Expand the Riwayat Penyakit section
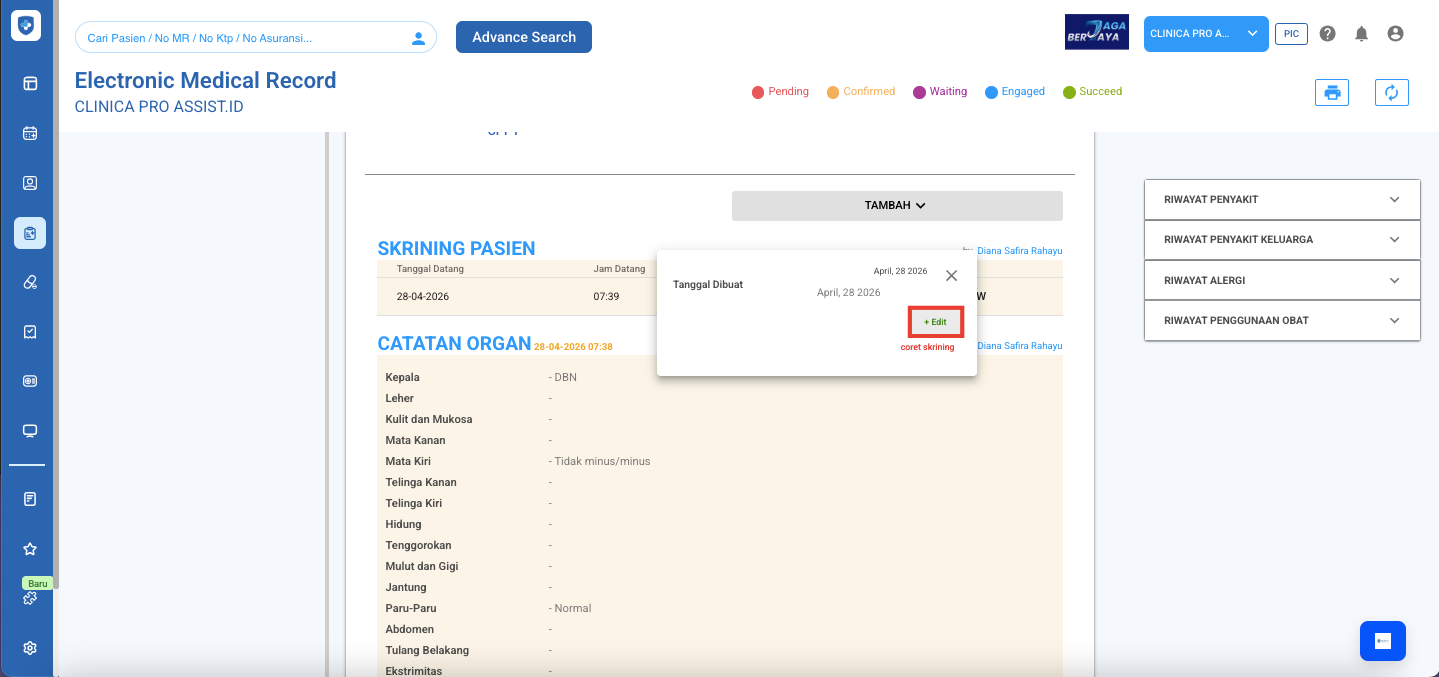 tap(1281, 199)
